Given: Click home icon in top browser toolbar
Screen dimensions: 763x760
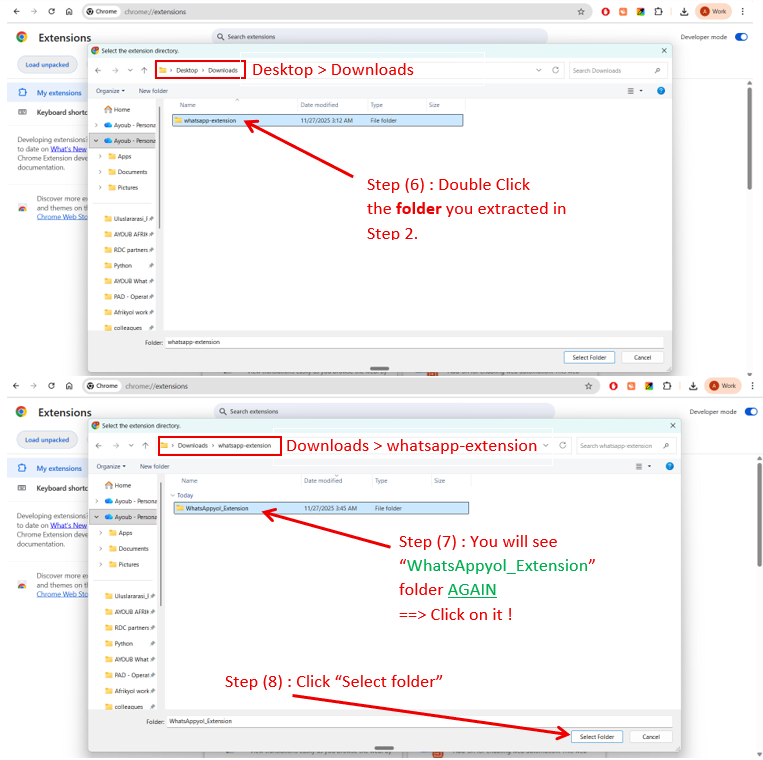Looking at the screenshot, I should pos(68,12).
